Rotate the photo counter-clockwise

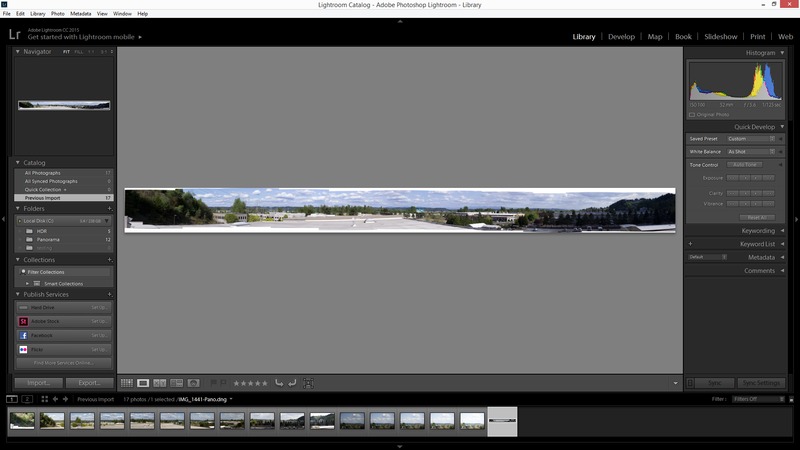[279, 383]
